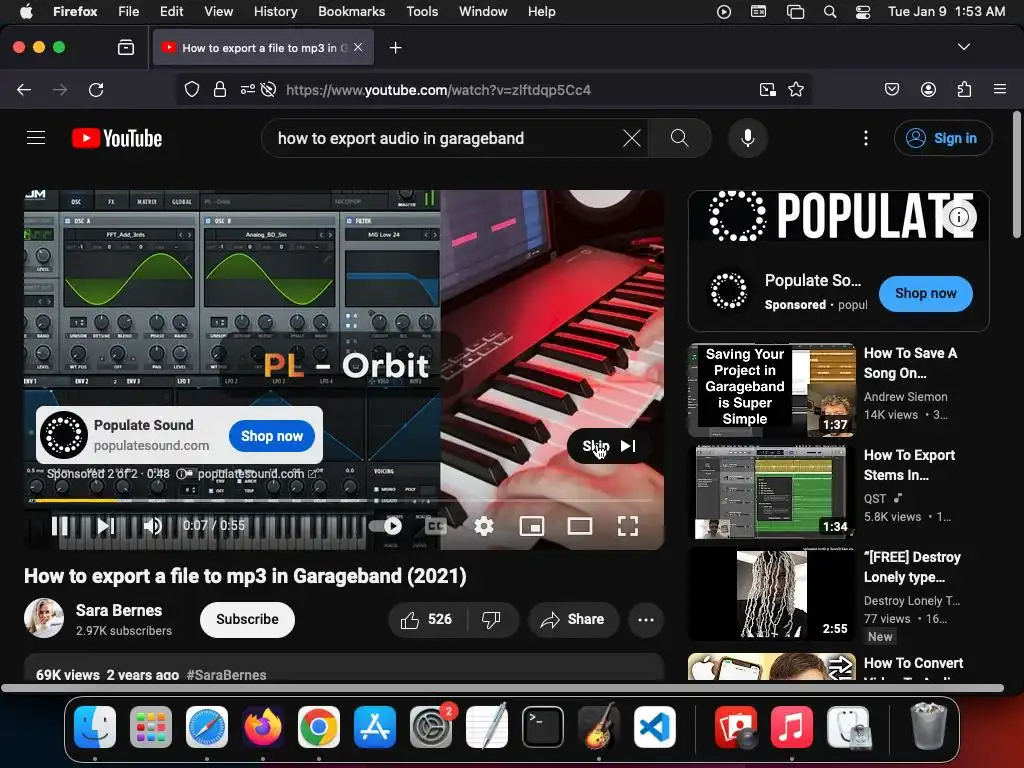Open the Tools menu
Image resolution: width=1024 pixels, height=768 pixels.
click(422, 11)
